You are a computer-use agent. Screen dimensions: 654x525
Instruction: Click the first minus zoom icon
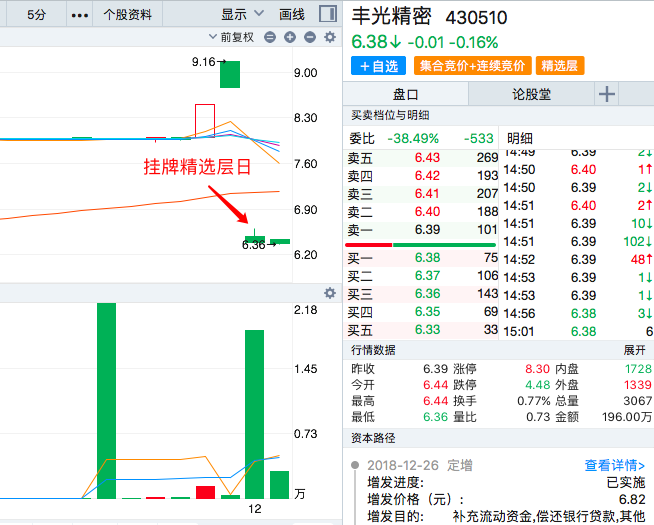coord(270,37)
